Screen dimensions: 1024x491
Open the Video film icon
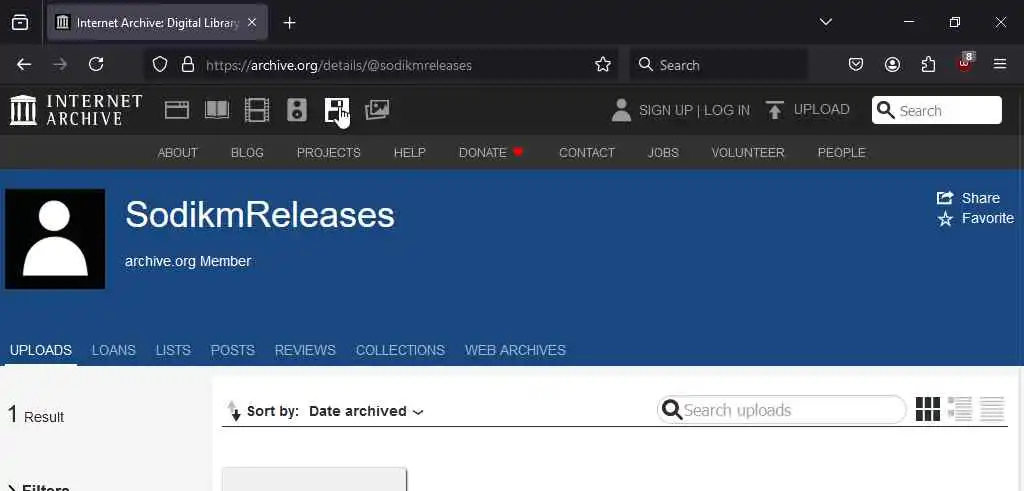(257, 110)
